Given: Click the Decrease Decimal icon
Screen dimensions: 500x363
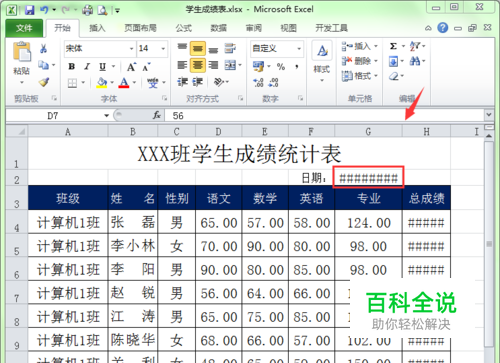Looking at the screenshot, I should (273, 82).
